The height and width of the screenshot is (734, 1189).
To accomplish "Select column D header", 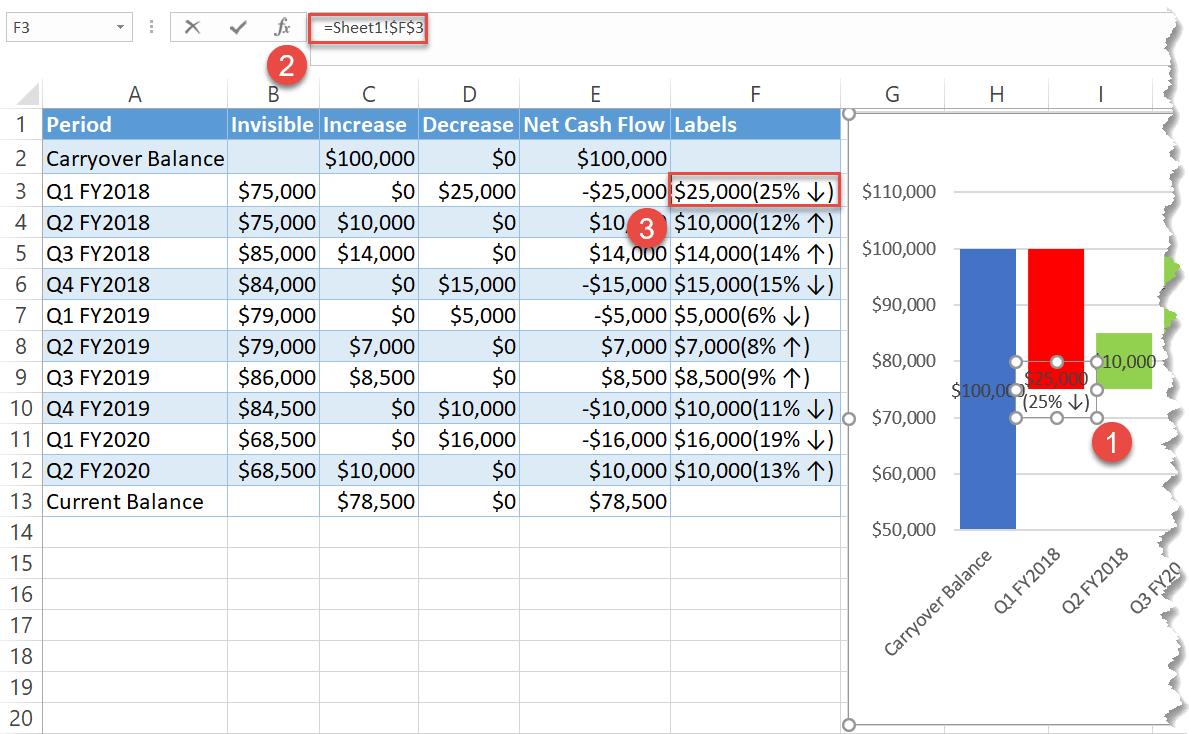I will [469, 94].
